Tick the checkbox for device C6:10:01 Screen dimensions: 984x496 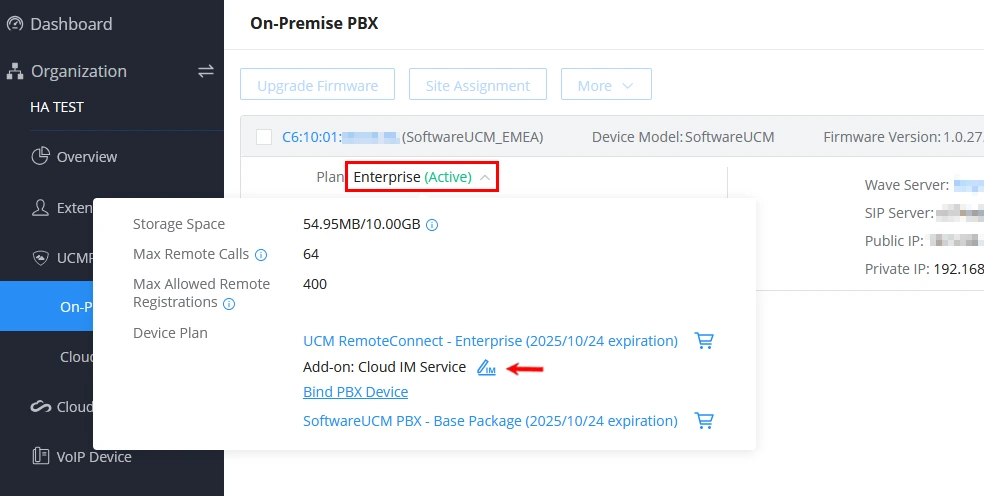pyautogui.click(x=264, y=137)
